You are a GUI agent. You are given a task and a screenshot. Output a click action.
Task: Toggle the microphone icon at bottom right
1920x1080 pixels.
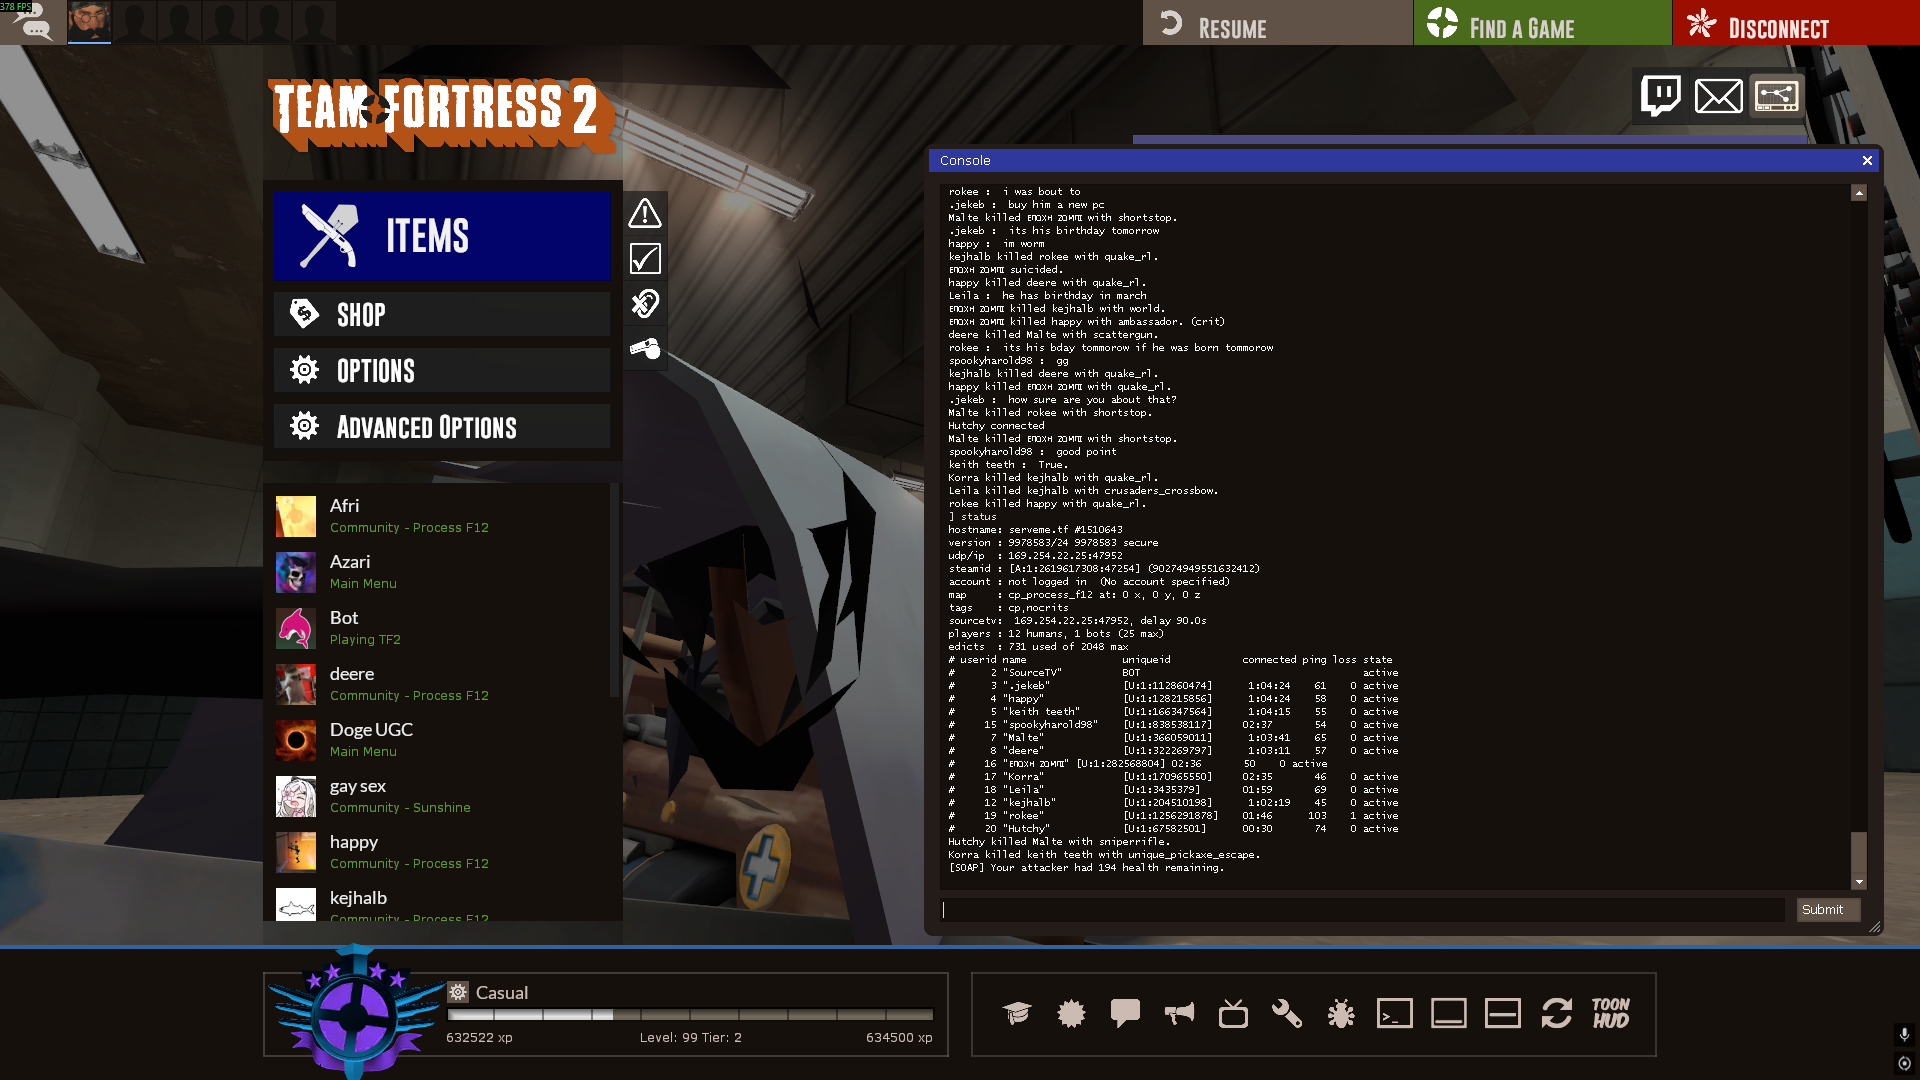(x=1904, y=1034)
